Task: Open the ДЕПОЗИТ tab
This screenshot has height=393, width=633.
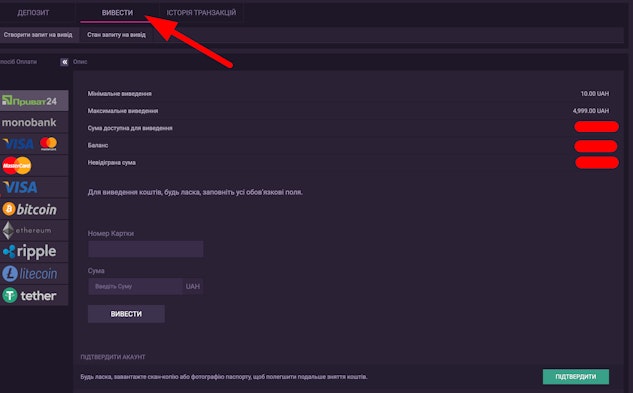Action: coord(34,13)
